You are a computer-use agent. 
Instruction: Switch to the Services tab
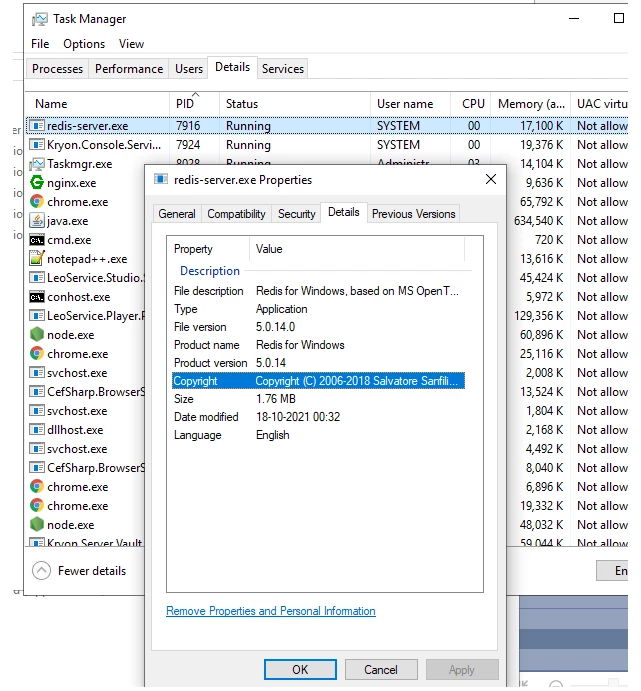(x=282, y=69)
